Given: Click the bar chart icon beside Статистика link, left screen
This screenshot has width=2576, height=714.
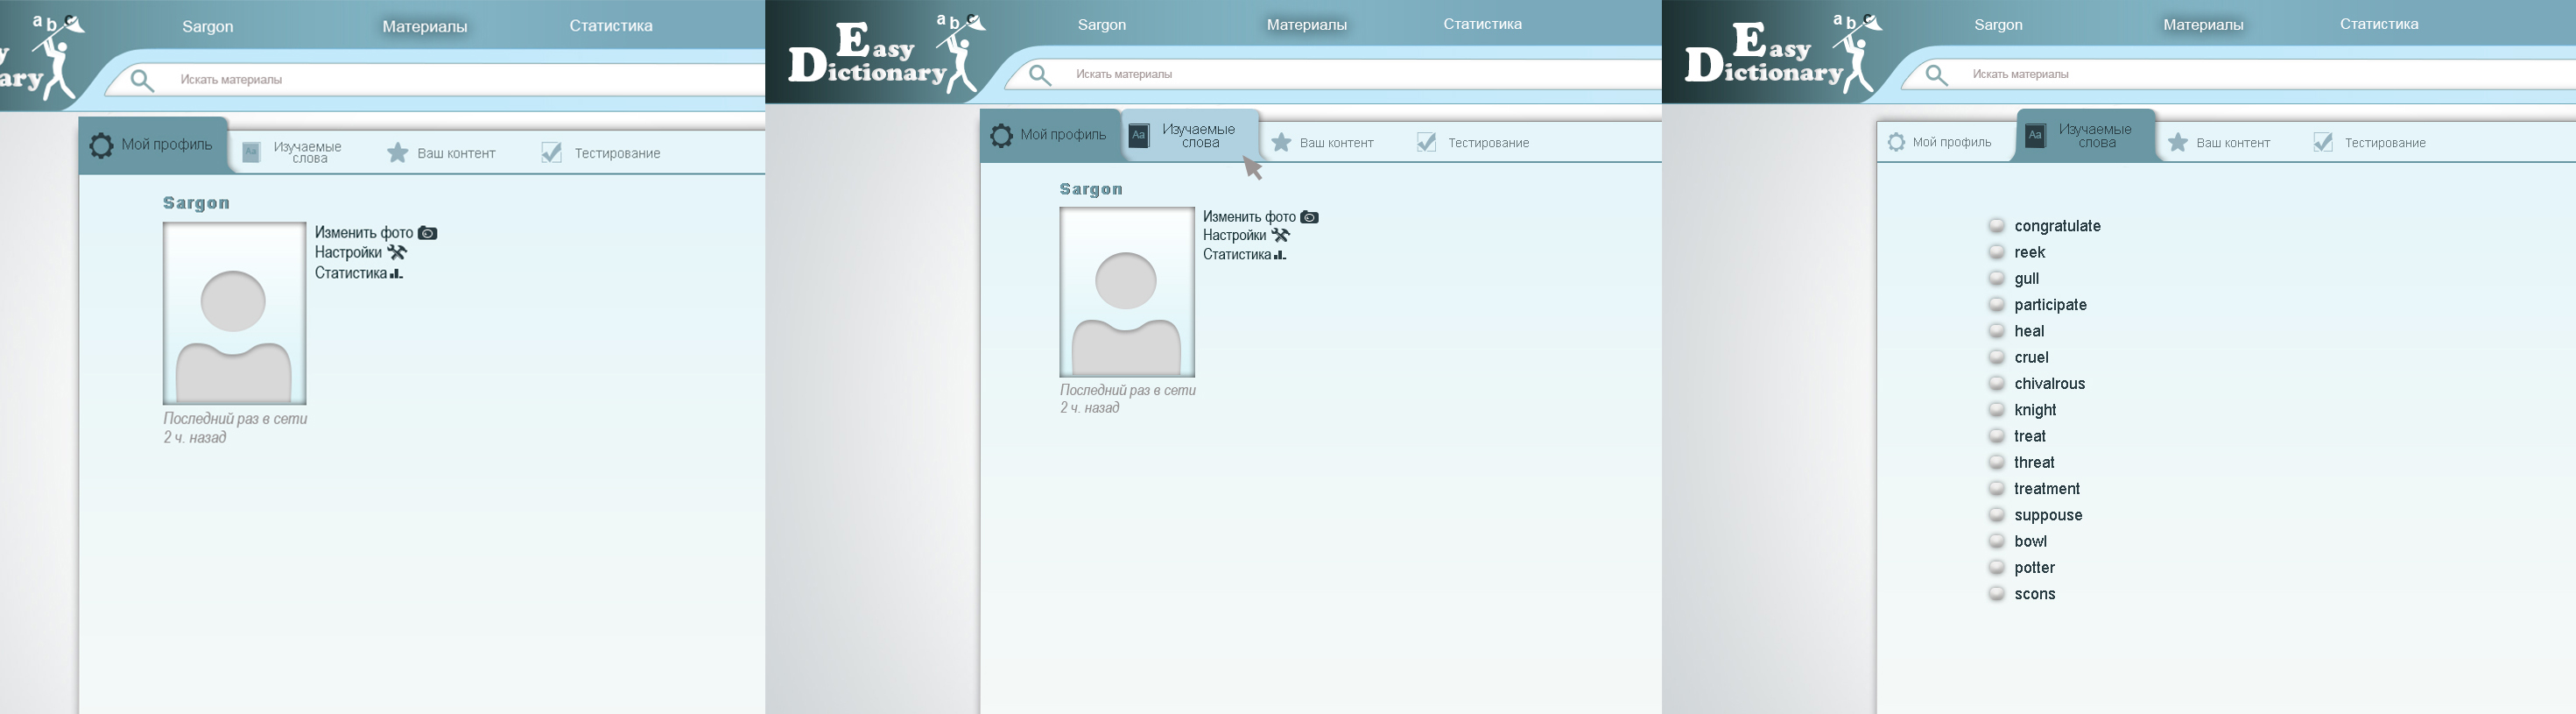Looking at the screenshot, I should pos(396,273).
